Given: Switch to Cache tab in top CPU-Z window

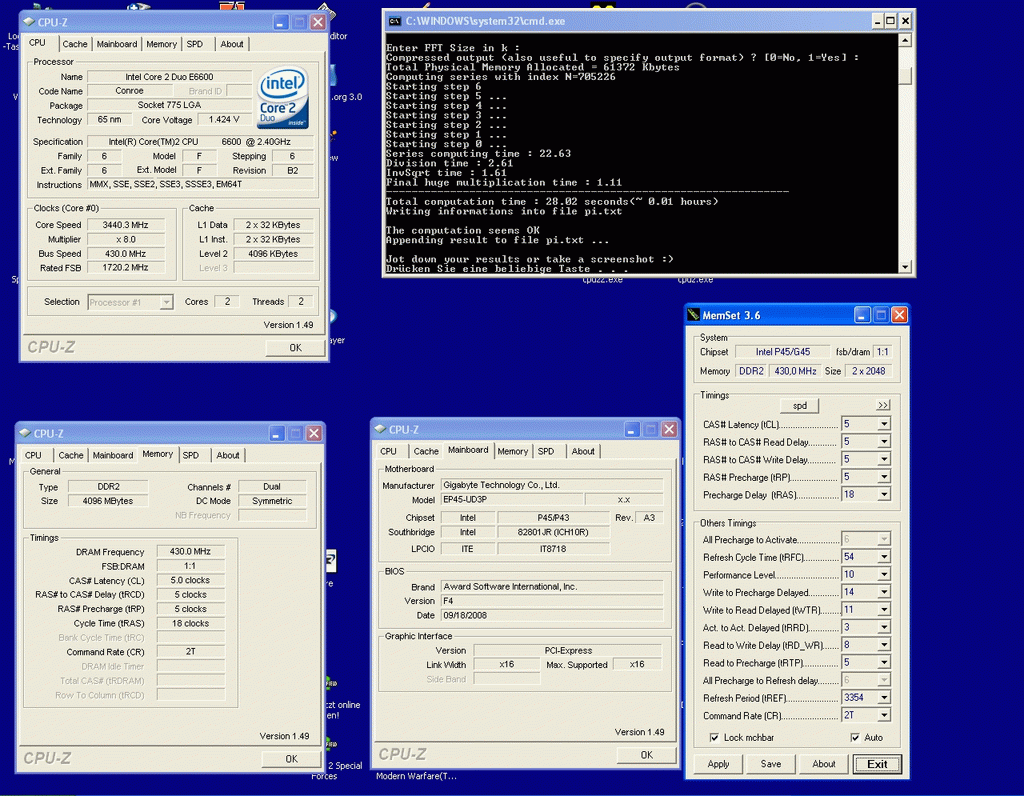Looking at the screenshot, I should point(74,44).
